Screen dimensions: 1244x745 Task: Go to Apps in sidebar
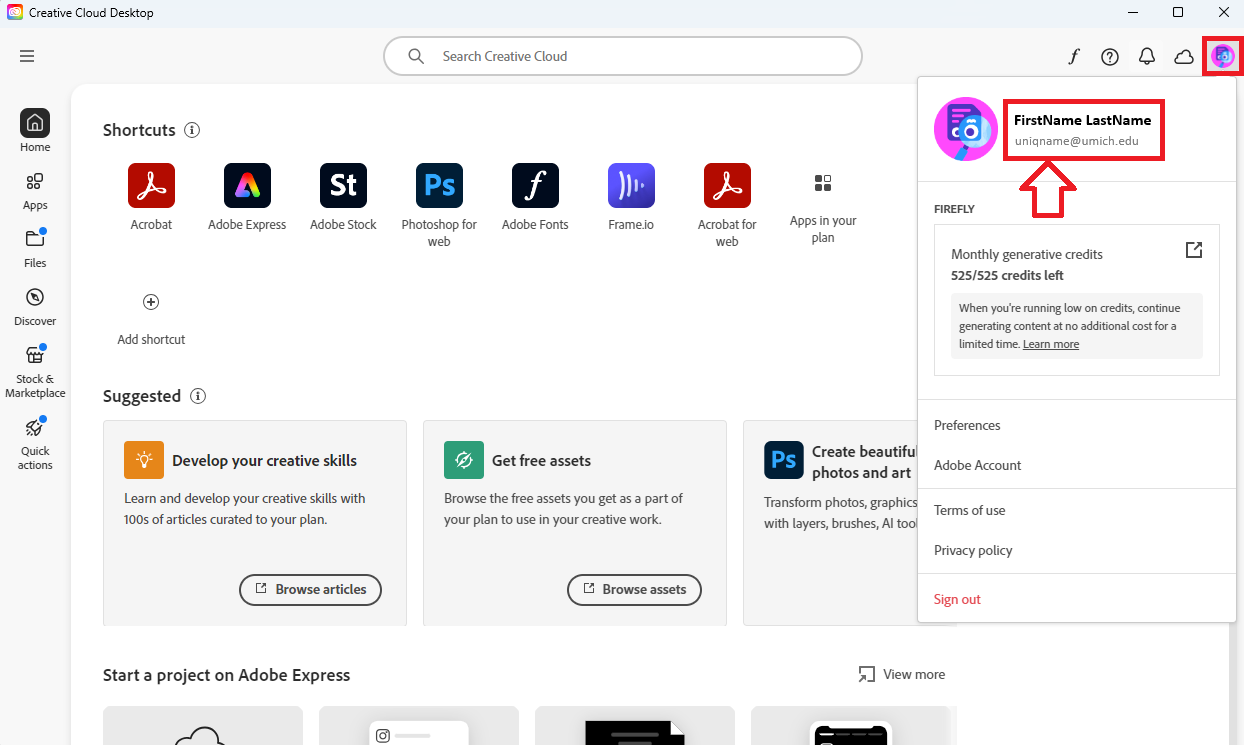coord(35,190)
